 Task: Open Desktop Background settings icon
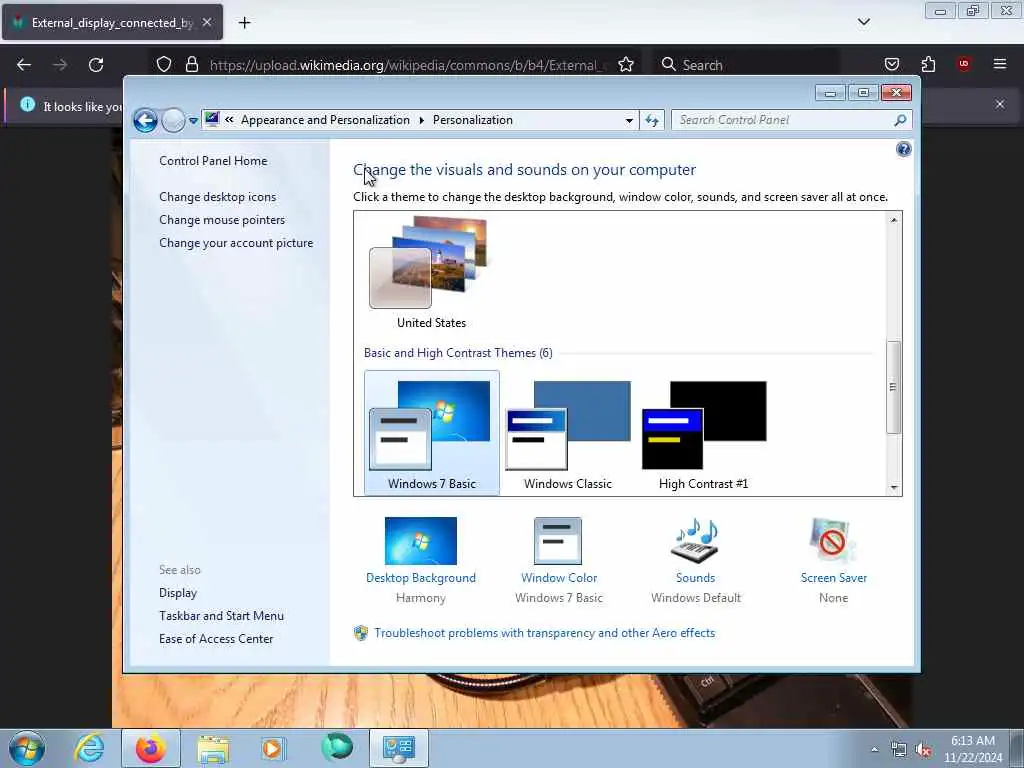421,541
